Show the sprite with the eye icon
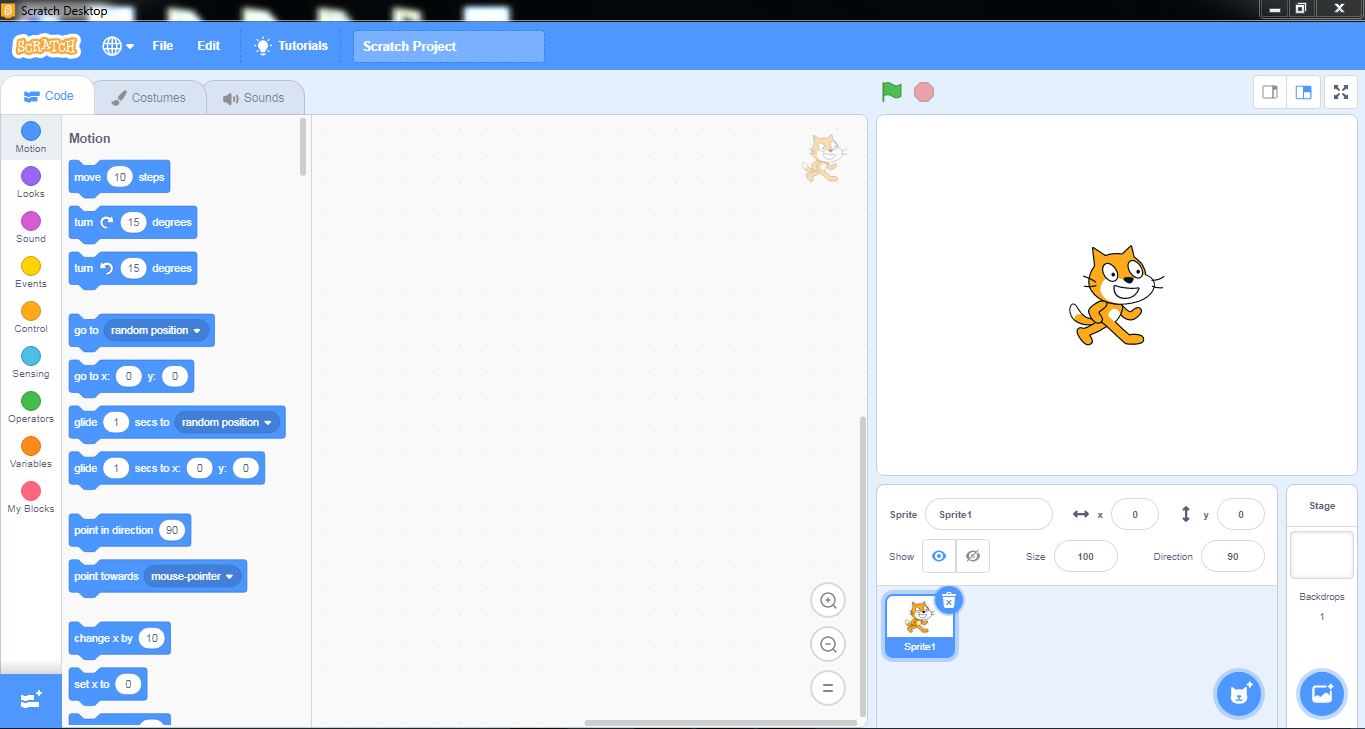This screenshot has height=729, width=1365. [939, 556]
